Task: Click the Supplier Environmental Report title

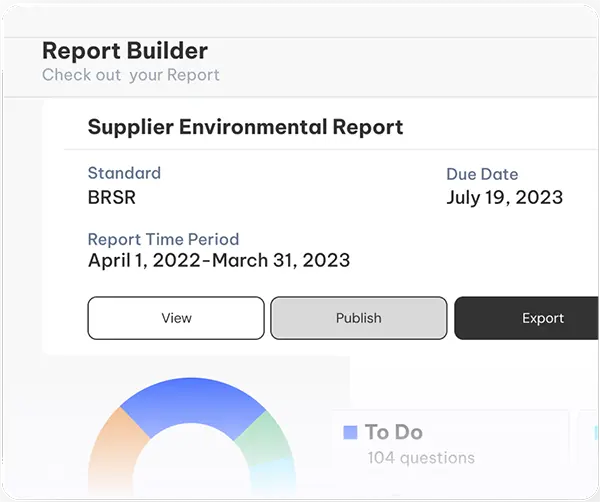Action: coord(245,127)
